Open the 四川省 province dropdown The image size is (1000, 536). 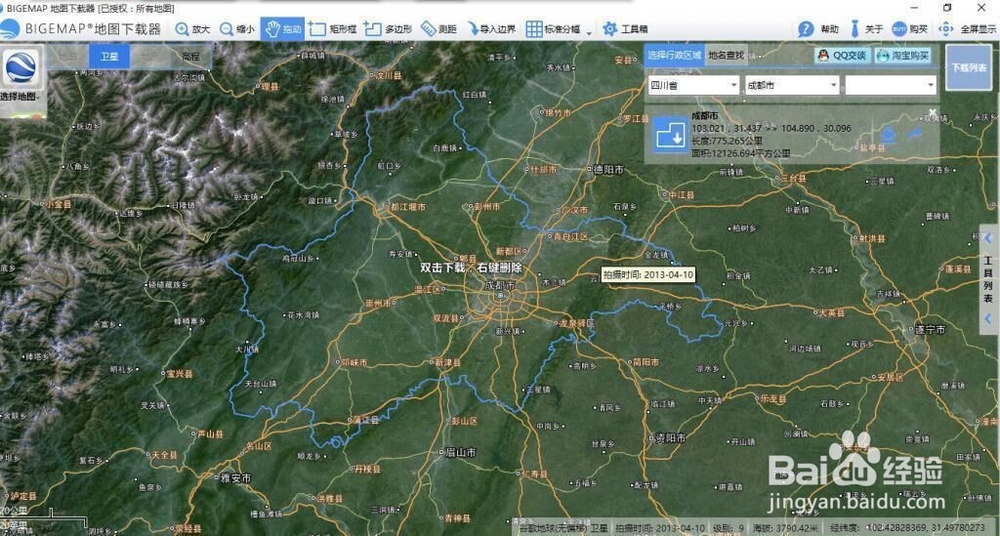[693, 85]
